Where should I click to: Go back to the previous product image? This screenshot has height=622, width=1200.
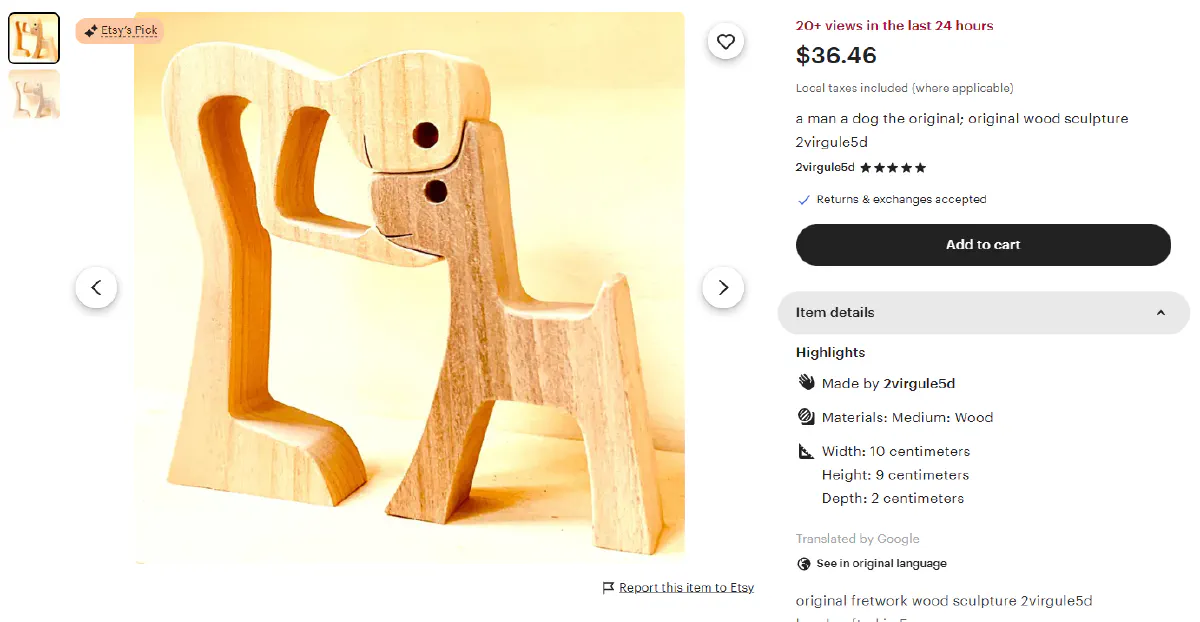click(x=96, y=287)
